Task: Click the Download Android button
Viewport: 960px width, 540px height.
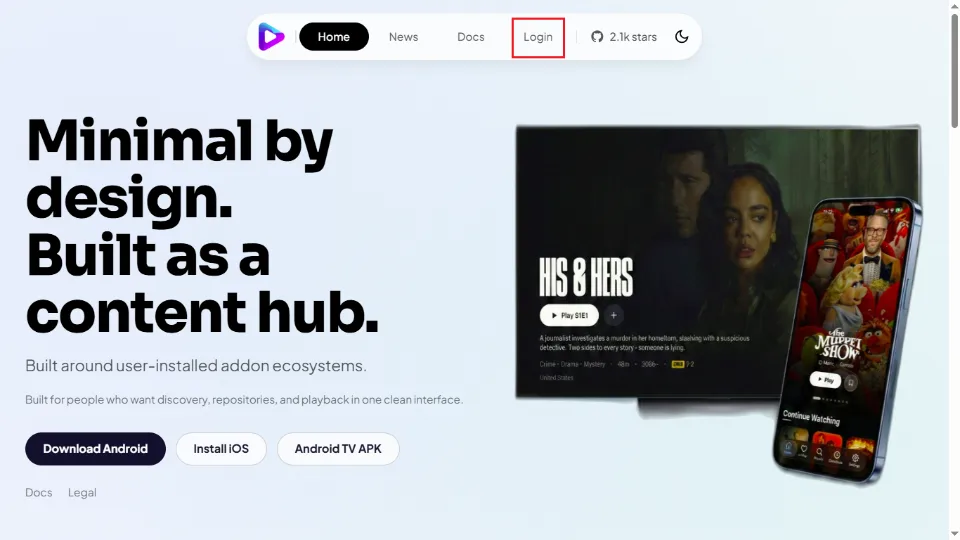Action: (x=96, y=449)
